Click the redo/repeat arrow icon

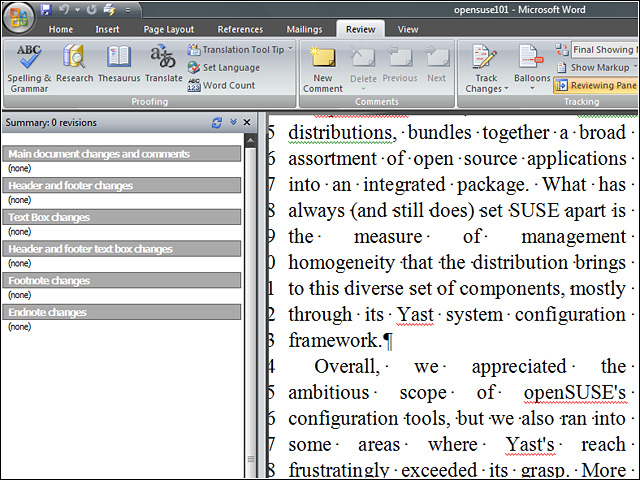click(91, 9)
